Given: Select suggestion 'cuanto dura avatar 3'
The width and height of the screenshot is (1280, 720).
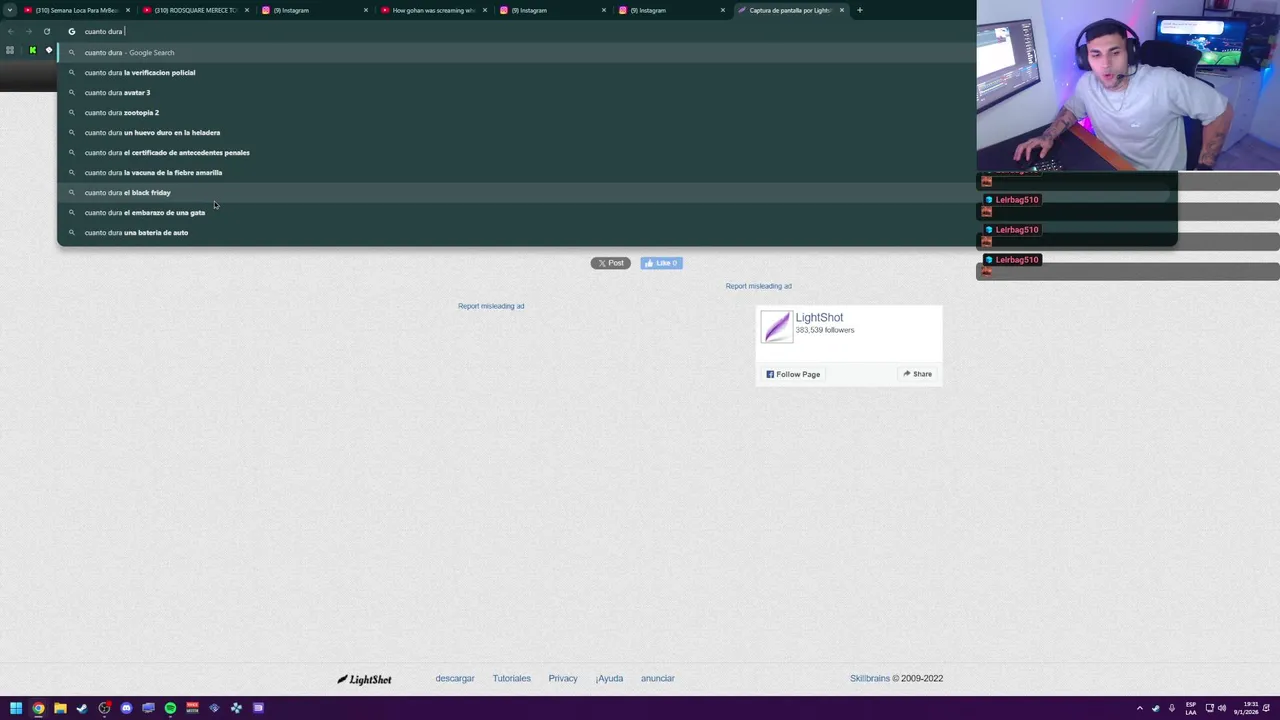Looking at the screenshot, I should point(516,92).
